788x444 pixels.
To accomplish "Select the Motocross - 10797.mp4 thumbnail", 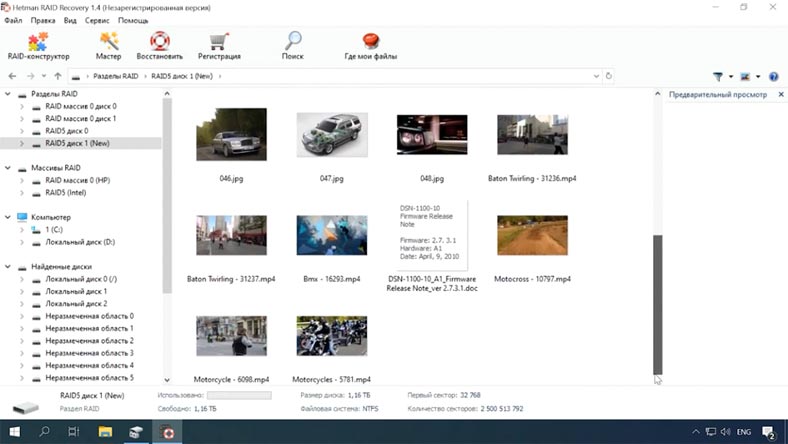I will (532, 236).
